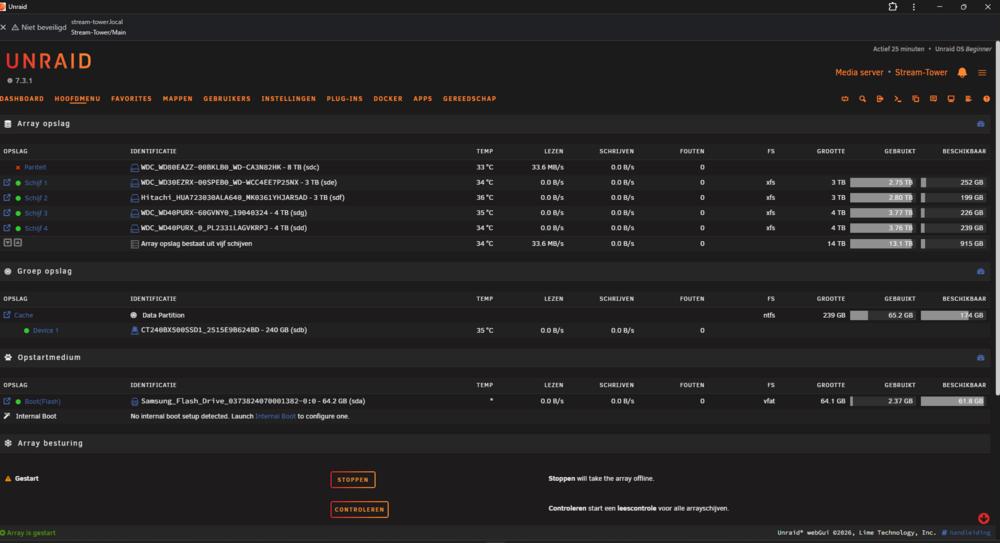Toggle Device 1 green status indicator
This screenshot has width=1000, height=543.
pos(26,331)
